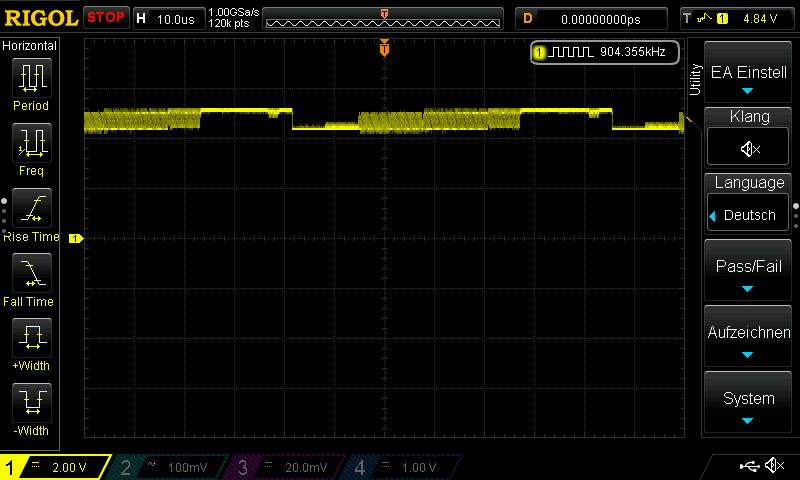
Task: Select channel 1 at 2.00 V
Action: tap(55, 467)
